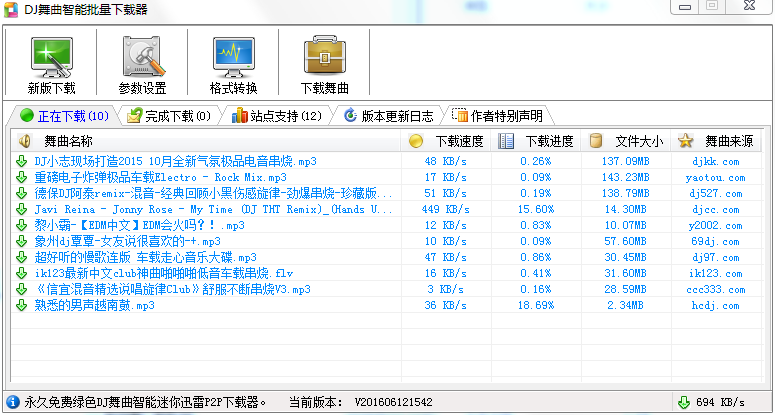Switch to the 完成下载 (0) tab
Image resolution: width=775 pixels, height=415 pixels.
(169, 116)
